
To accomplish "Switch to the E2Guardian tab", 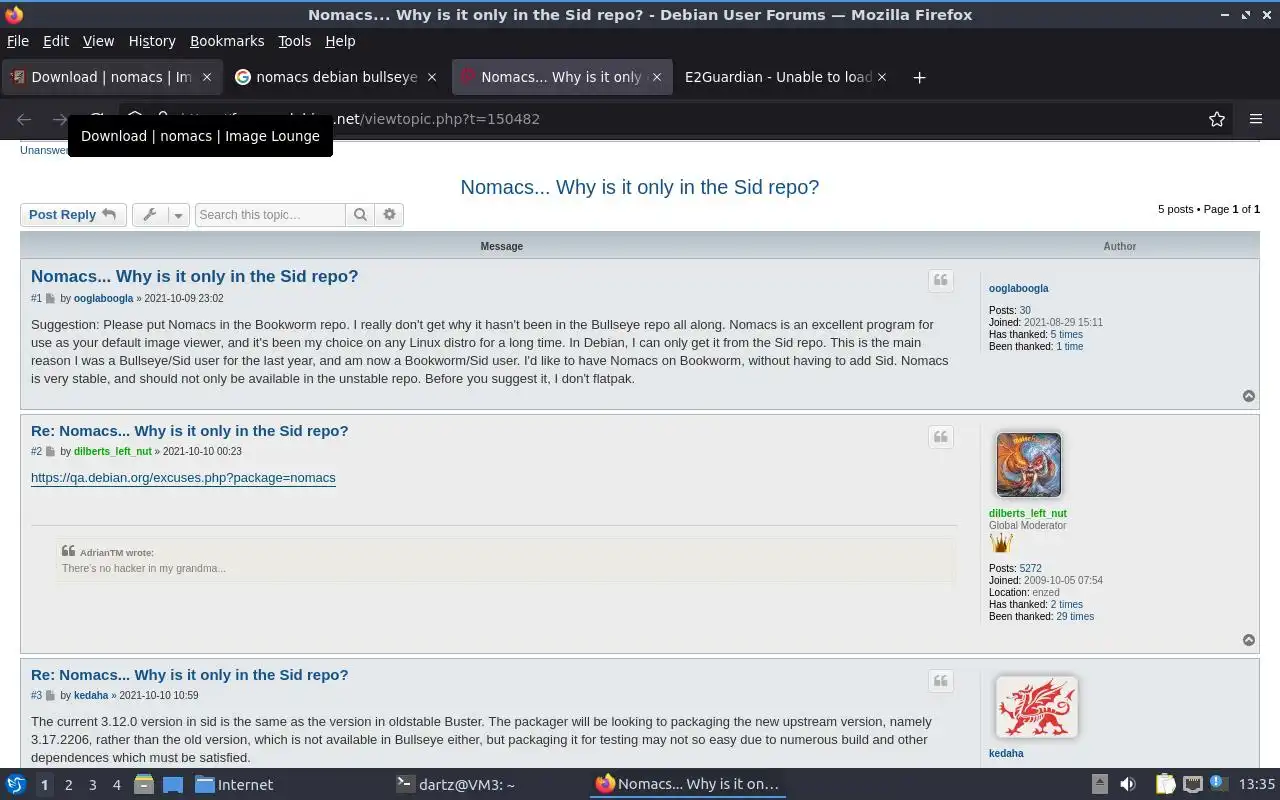I will pyautogui.click(x=785, y=77).
